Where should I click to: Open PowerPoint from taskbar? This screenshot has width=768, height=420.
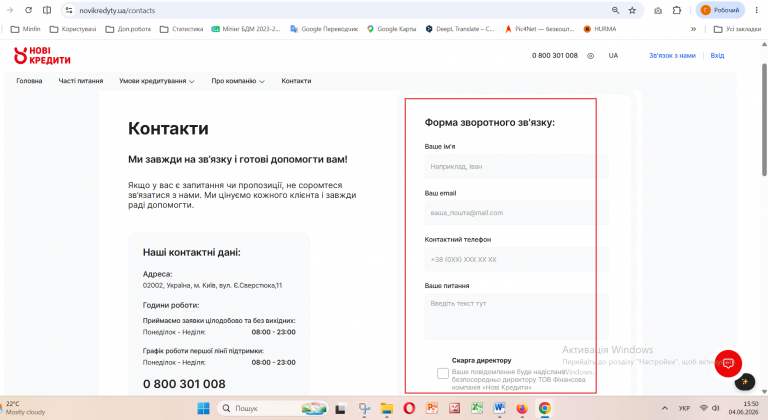click(x=432, y=408)
